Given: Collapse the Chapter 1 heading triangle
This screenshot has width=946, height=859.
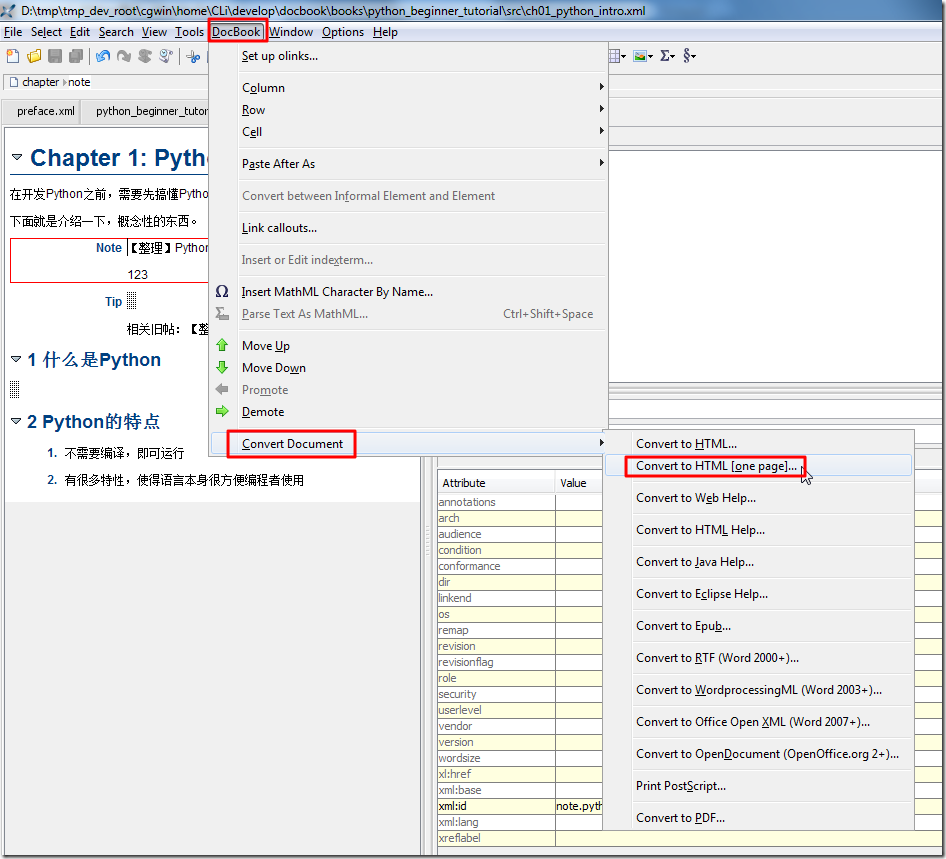Looking at the screenshot, I should pos(17,157).
